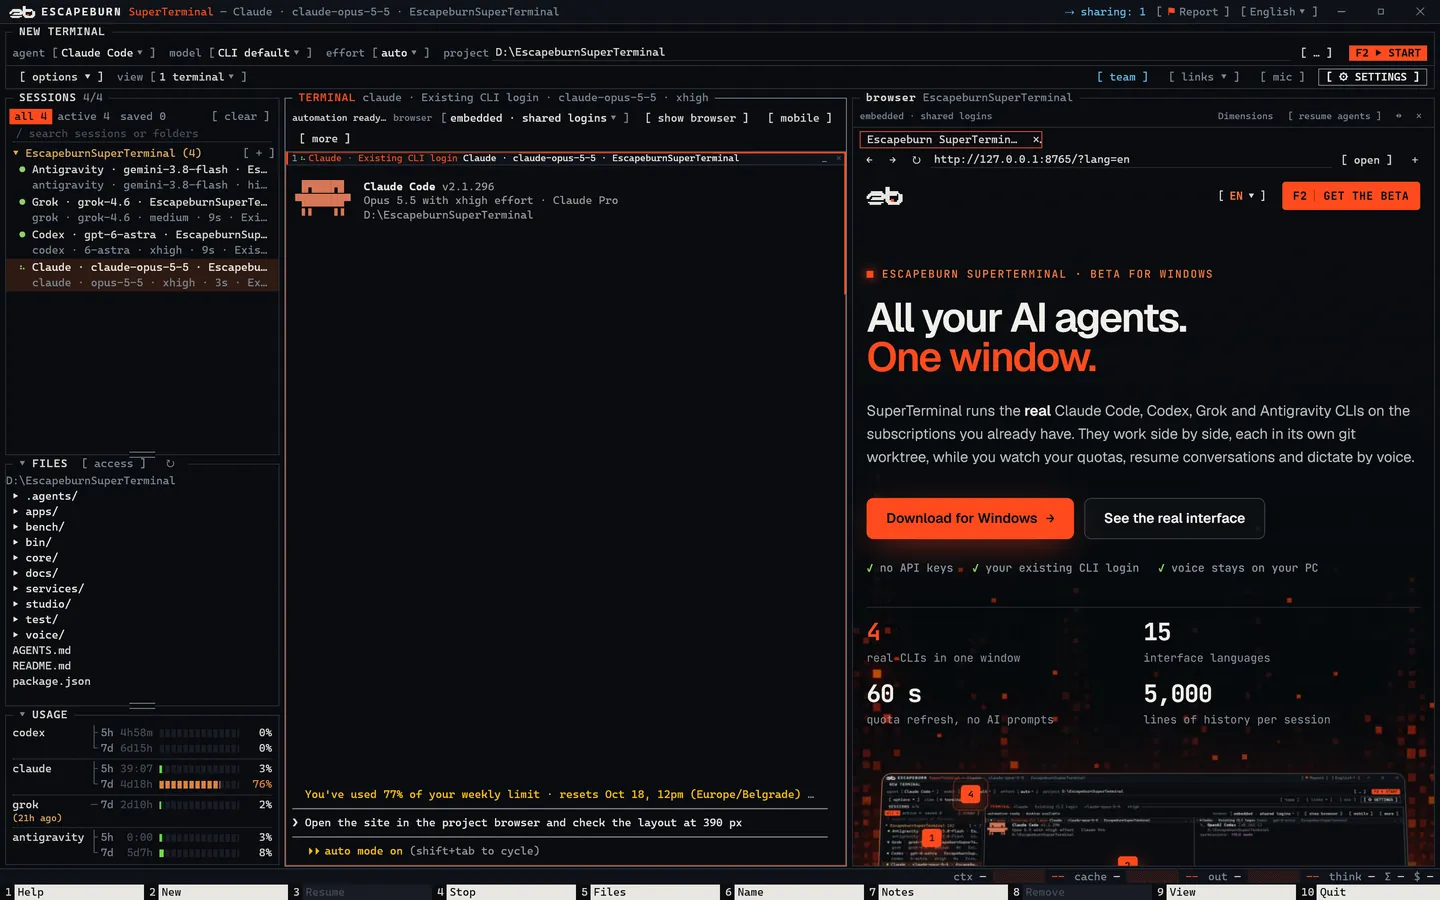Add session to EscapeburnSuperTerminal group
This screenshot has height=900, width=1440.
259,153
